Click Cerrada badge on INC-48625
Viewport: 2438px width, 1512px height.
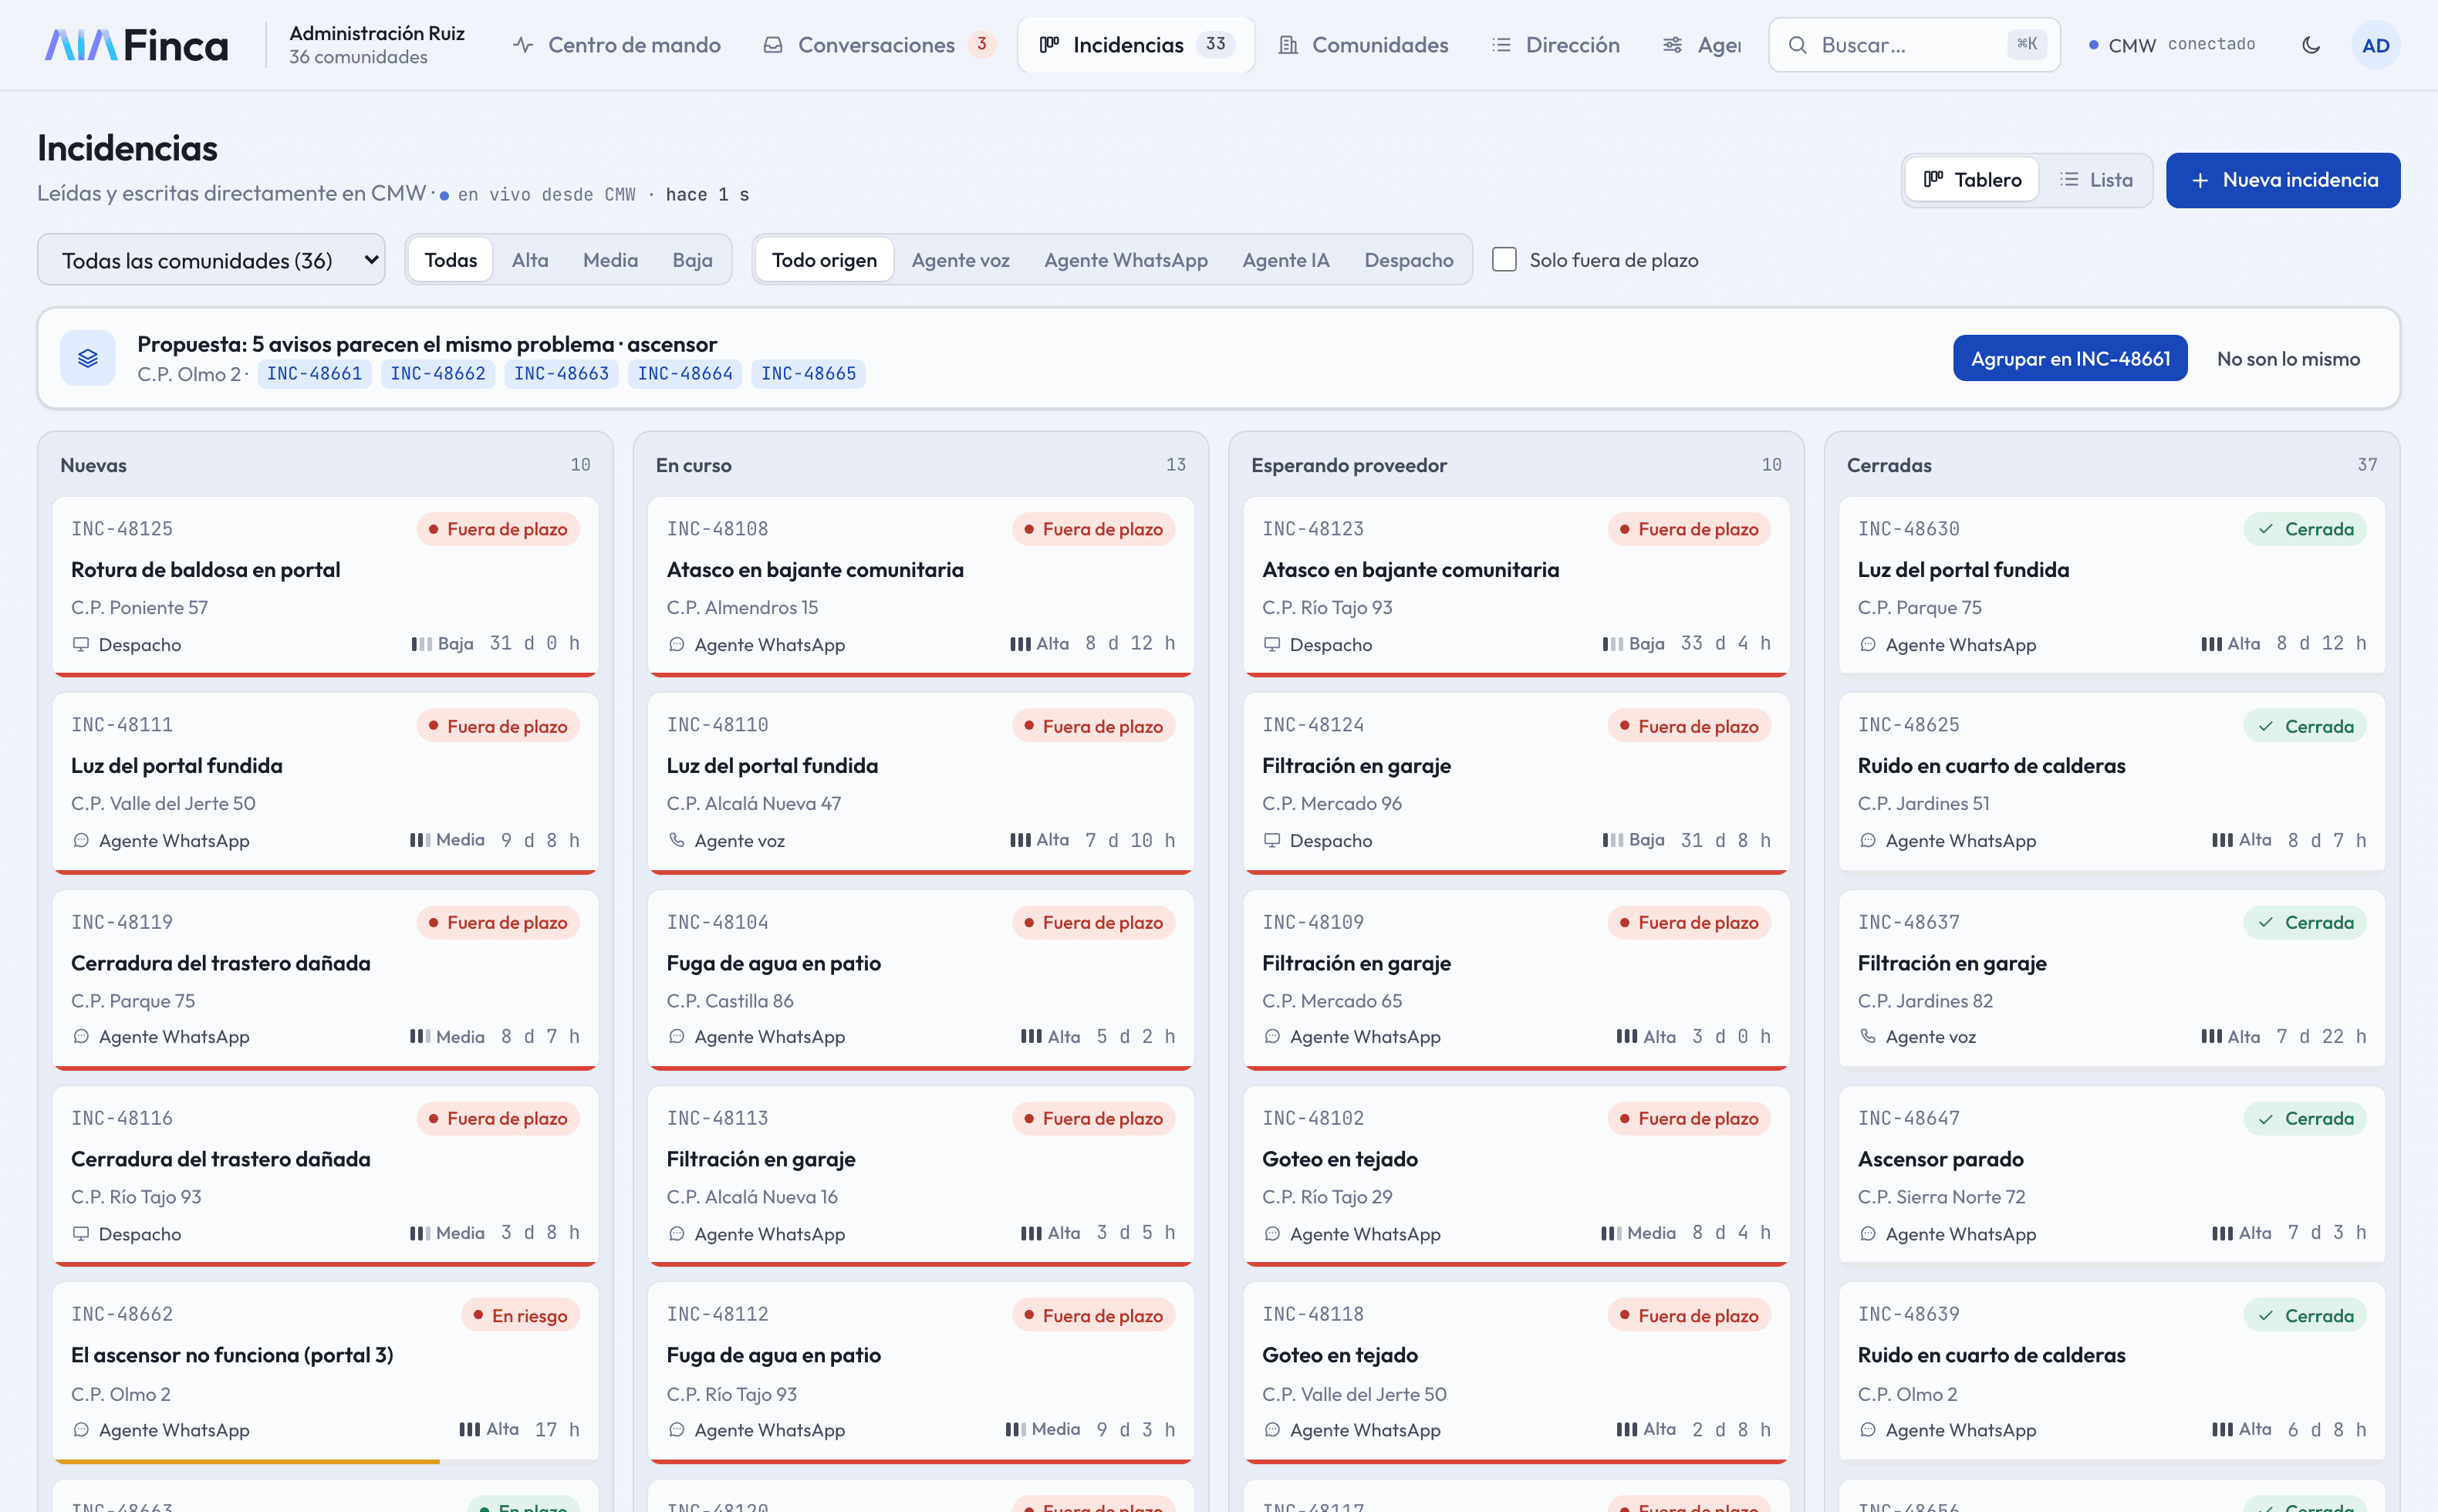pos(2305,726)
